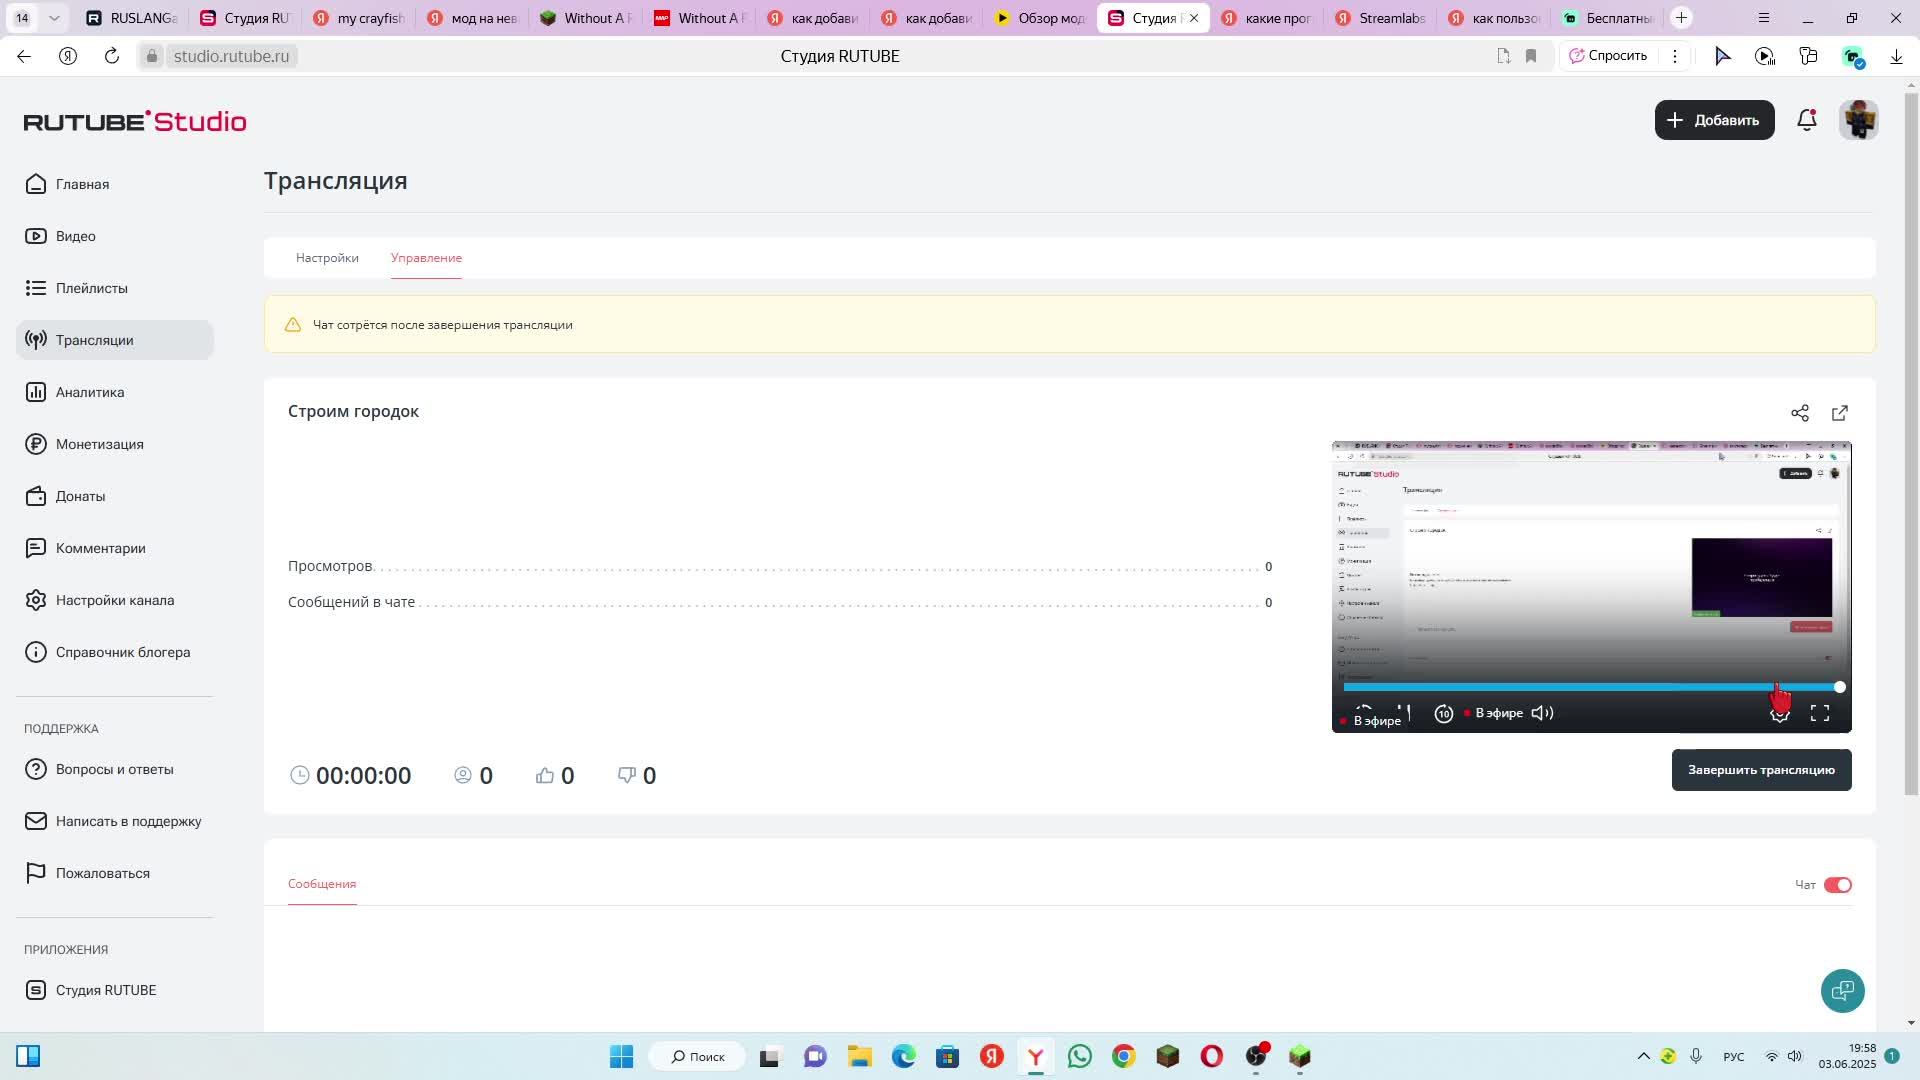Open player settings gear
Screen dimensions: 1920x1080
click(x=1779, y=714)
